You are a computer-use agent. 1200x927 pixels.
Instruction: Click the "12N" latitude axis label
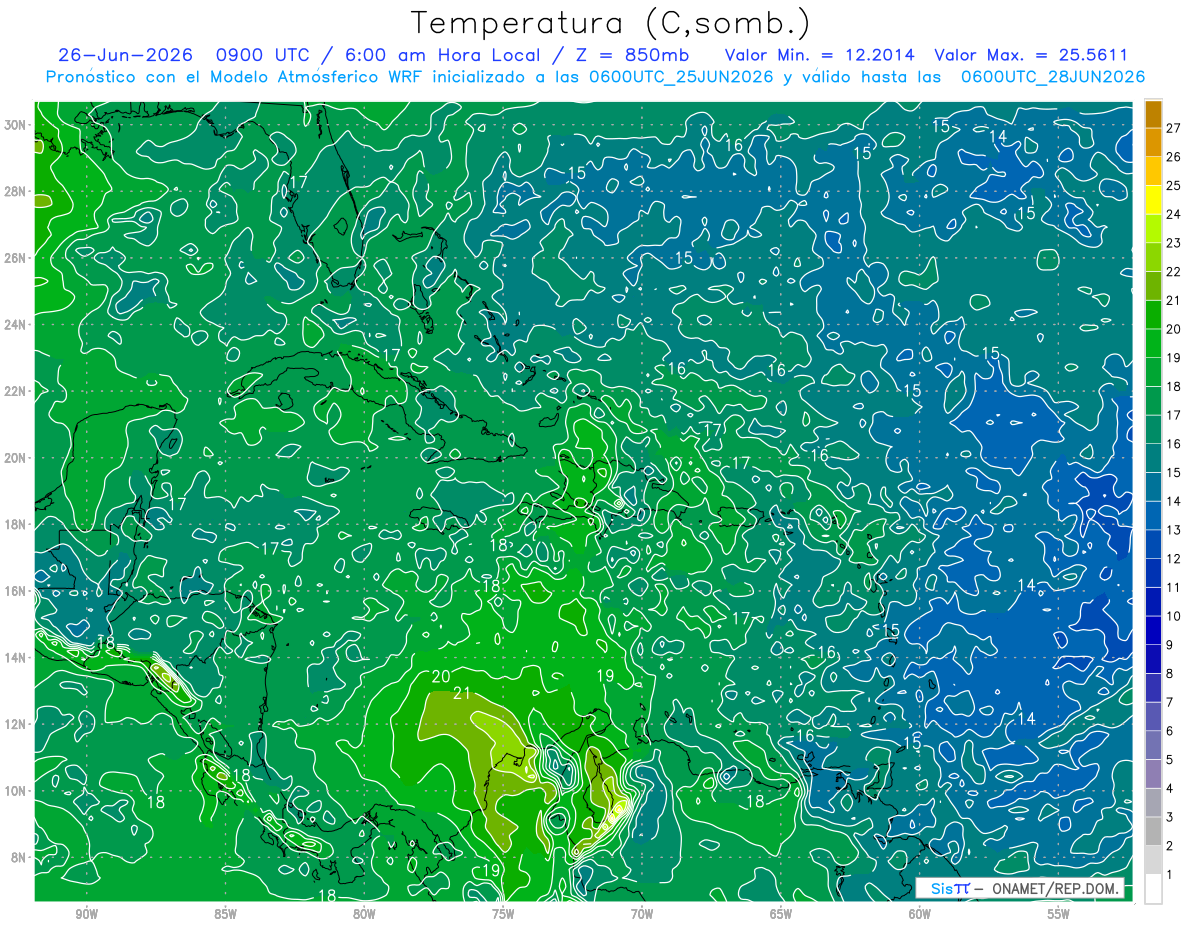point(15,724)
